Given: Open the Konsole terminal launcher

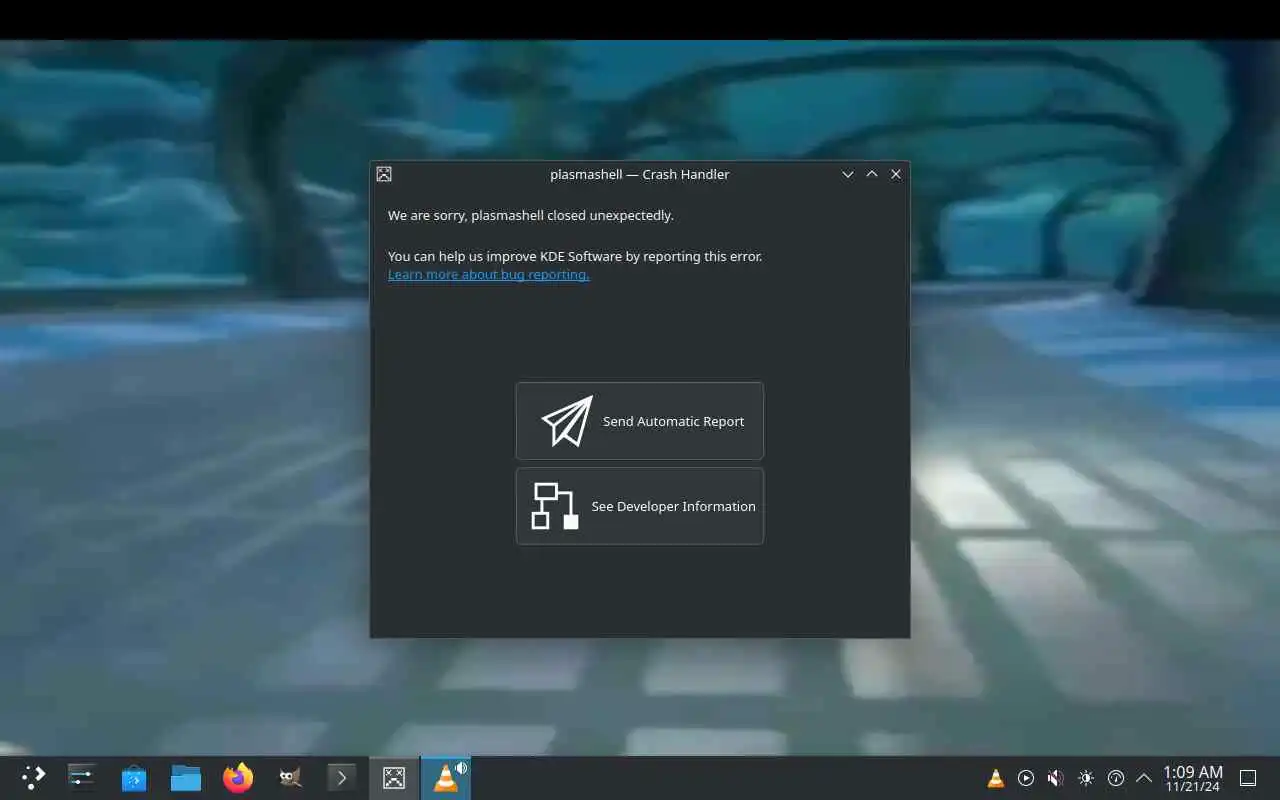Looking at the screenshot, I should (x=342, y=777).
